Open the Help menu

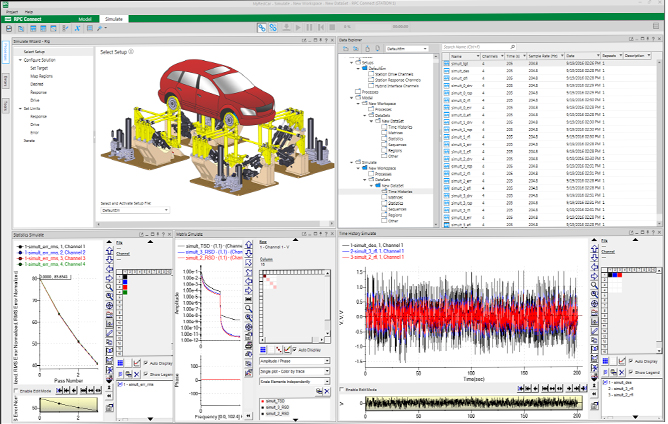click(29, 10)
